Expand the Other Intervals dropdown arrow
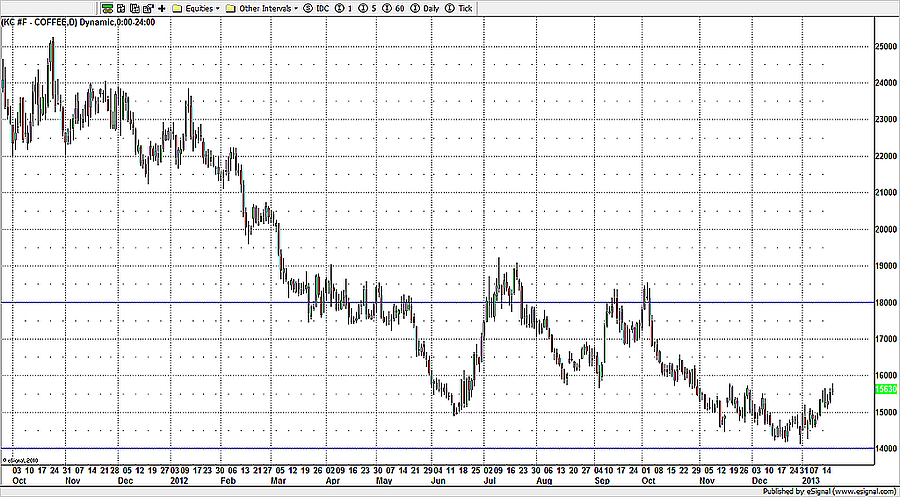Screen dimensions: 900x497 [x=296, y=8]
